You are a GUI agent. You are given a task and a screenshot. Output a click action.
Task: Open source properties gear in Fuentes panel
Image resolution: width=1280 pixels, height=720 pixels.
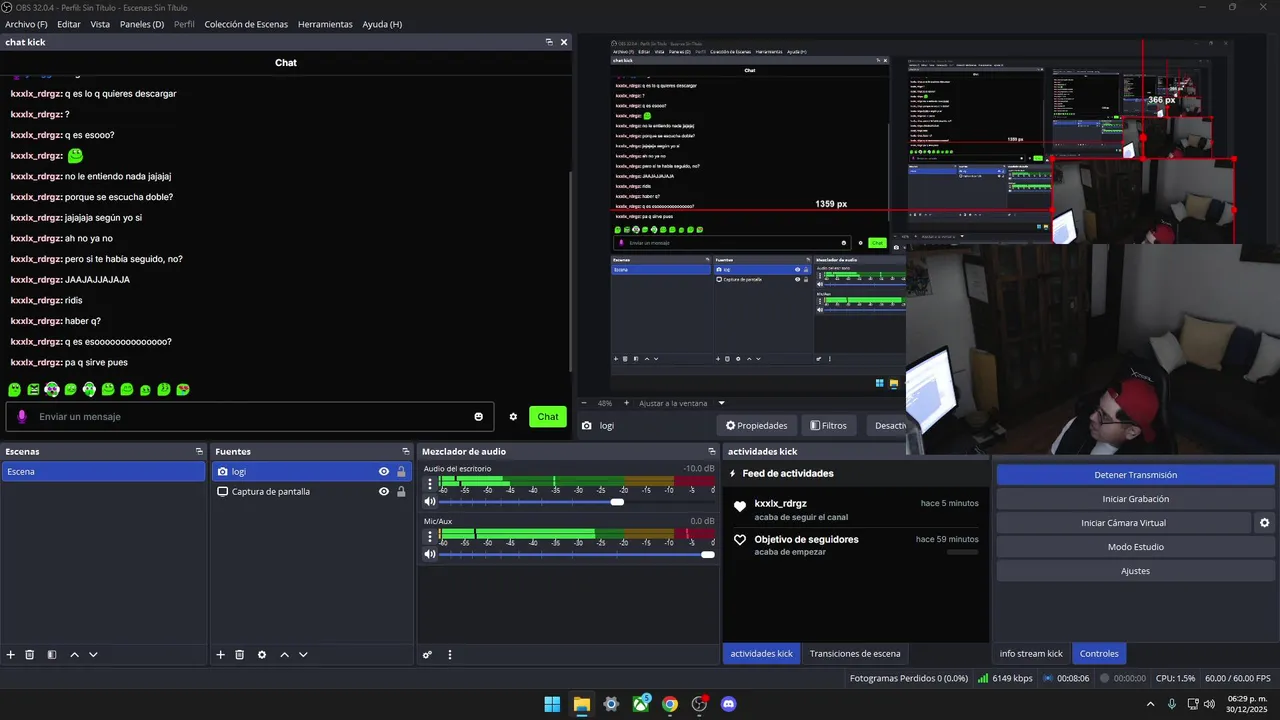(x=262, y=655)
